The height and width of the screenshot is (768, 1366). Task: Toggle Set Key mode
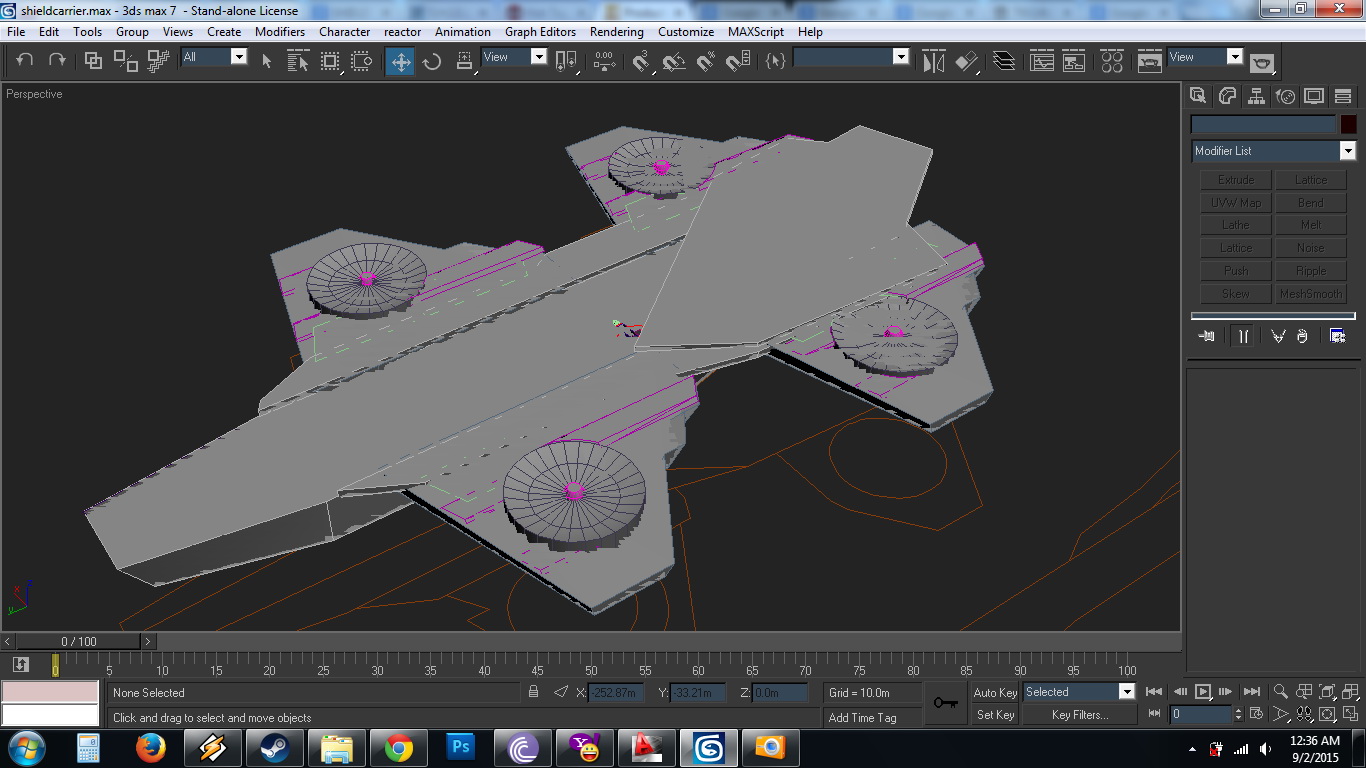(995, 715)
